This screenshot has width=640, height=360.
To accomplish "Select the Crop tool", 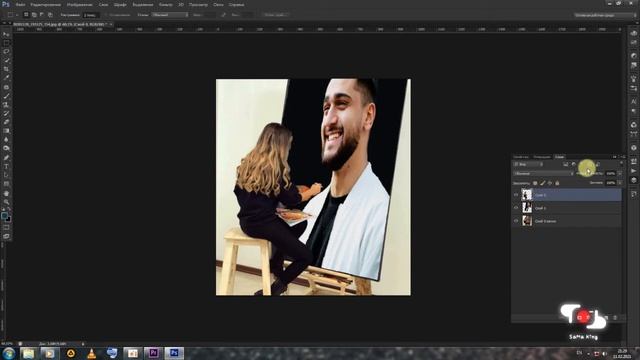I will coord(6,69).
